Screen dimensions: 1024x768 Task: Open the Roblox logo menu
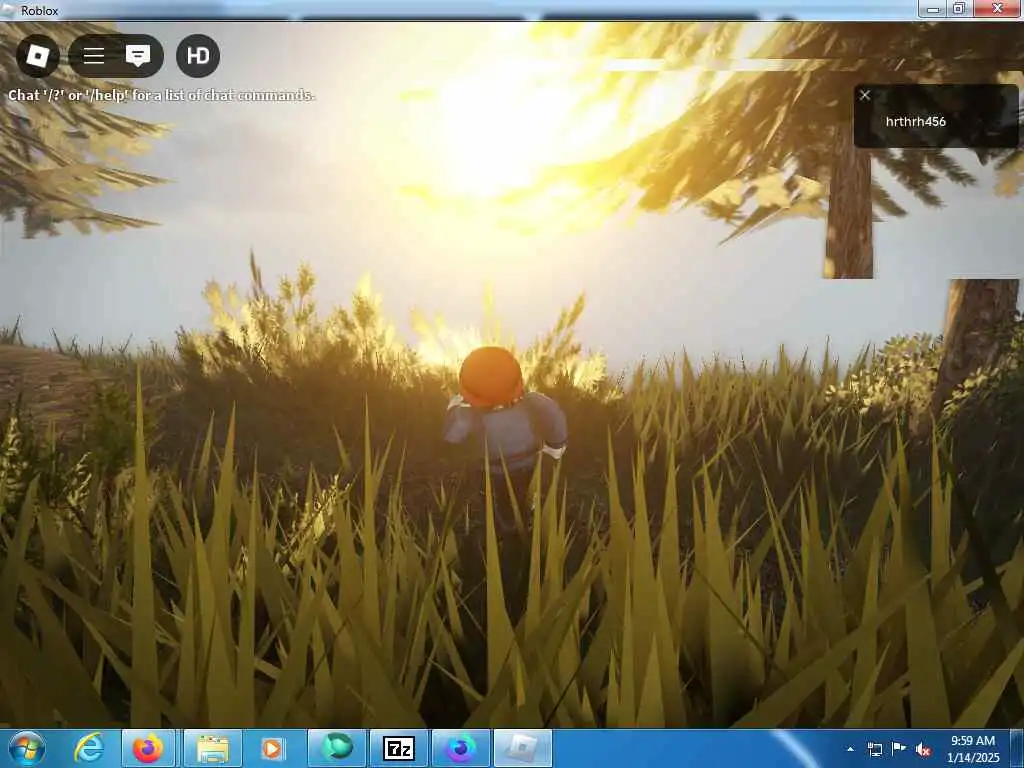coord(38,56)
